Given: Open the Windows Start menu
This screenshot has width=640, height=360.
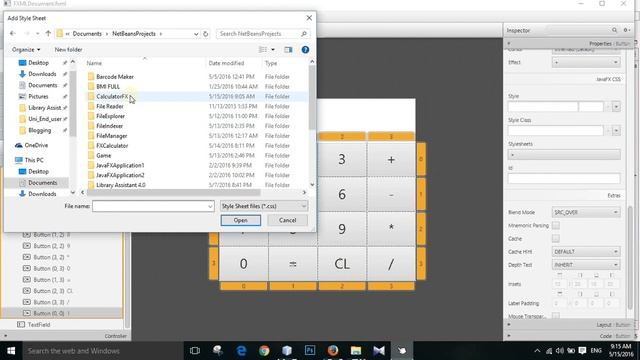Looking at the screenshot, I should click(x=11, y=351).
